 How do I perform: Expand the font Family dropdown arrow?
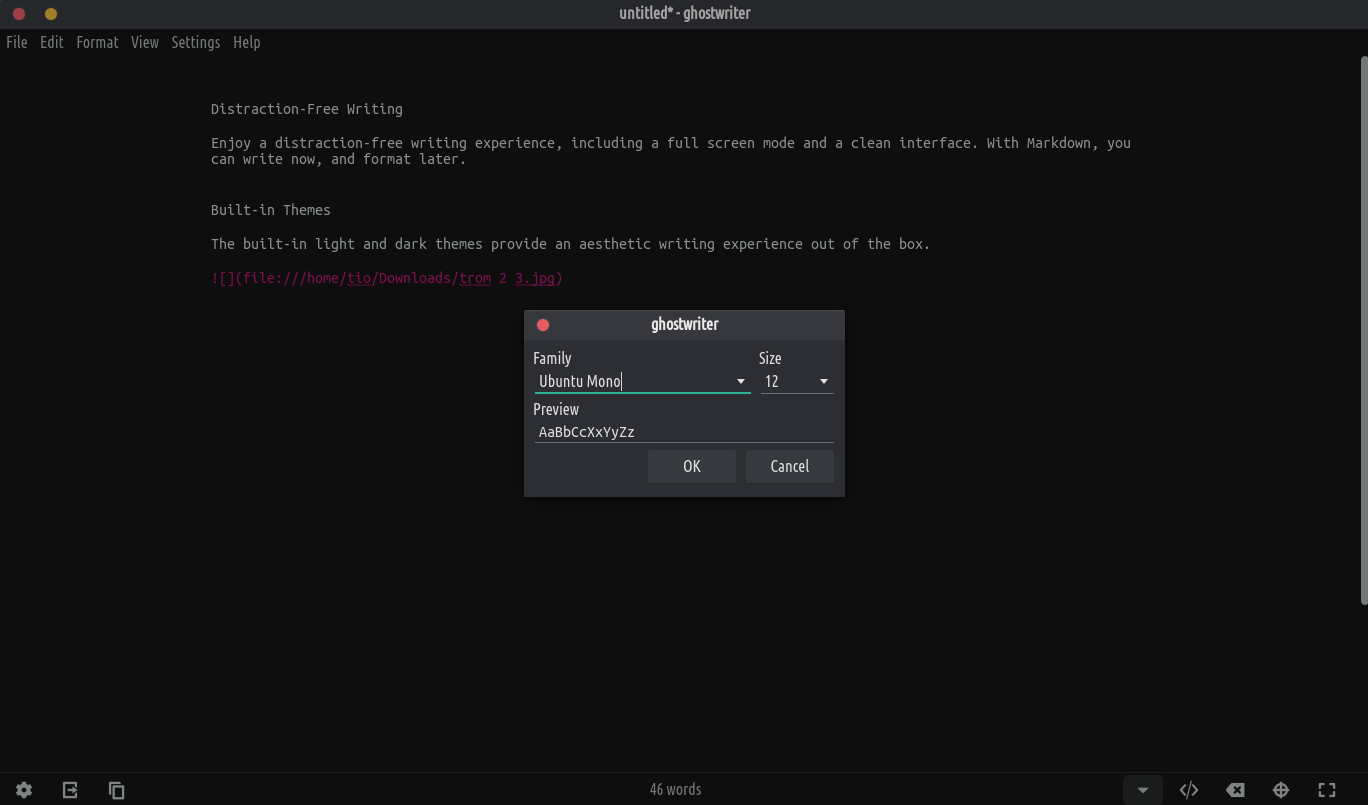point(741,382)
